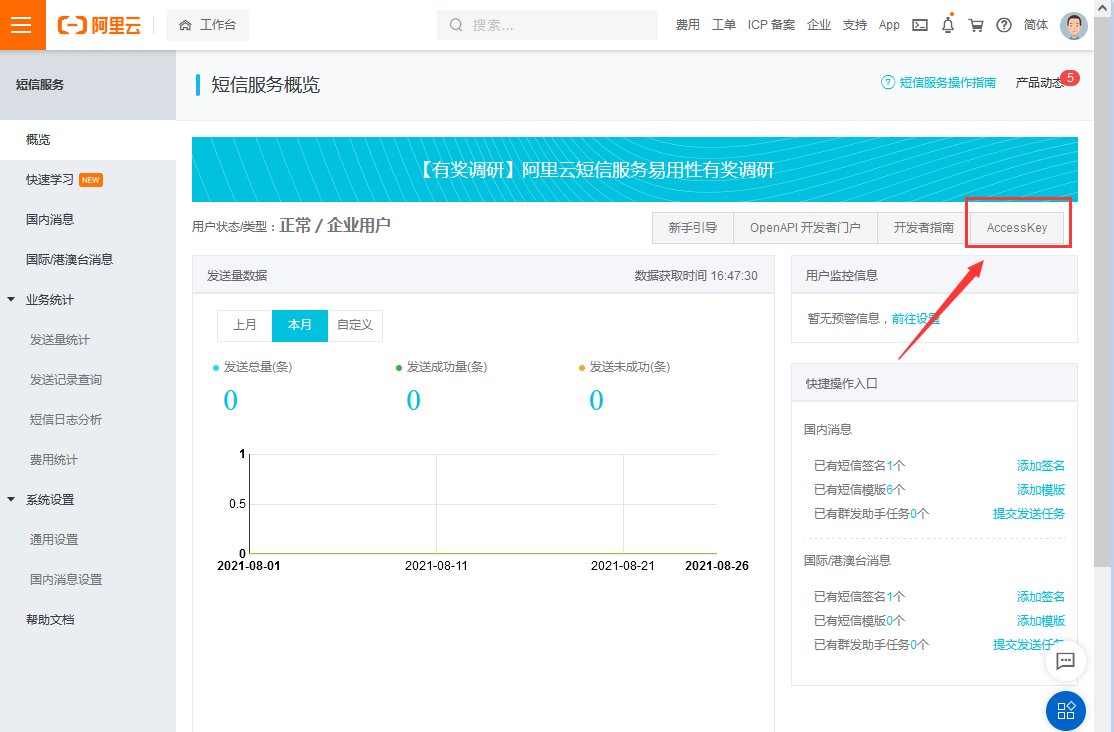Viewport: 1114px width, 732px height.
Task: Open the orange hamburger menu
Action: [22, 25]
